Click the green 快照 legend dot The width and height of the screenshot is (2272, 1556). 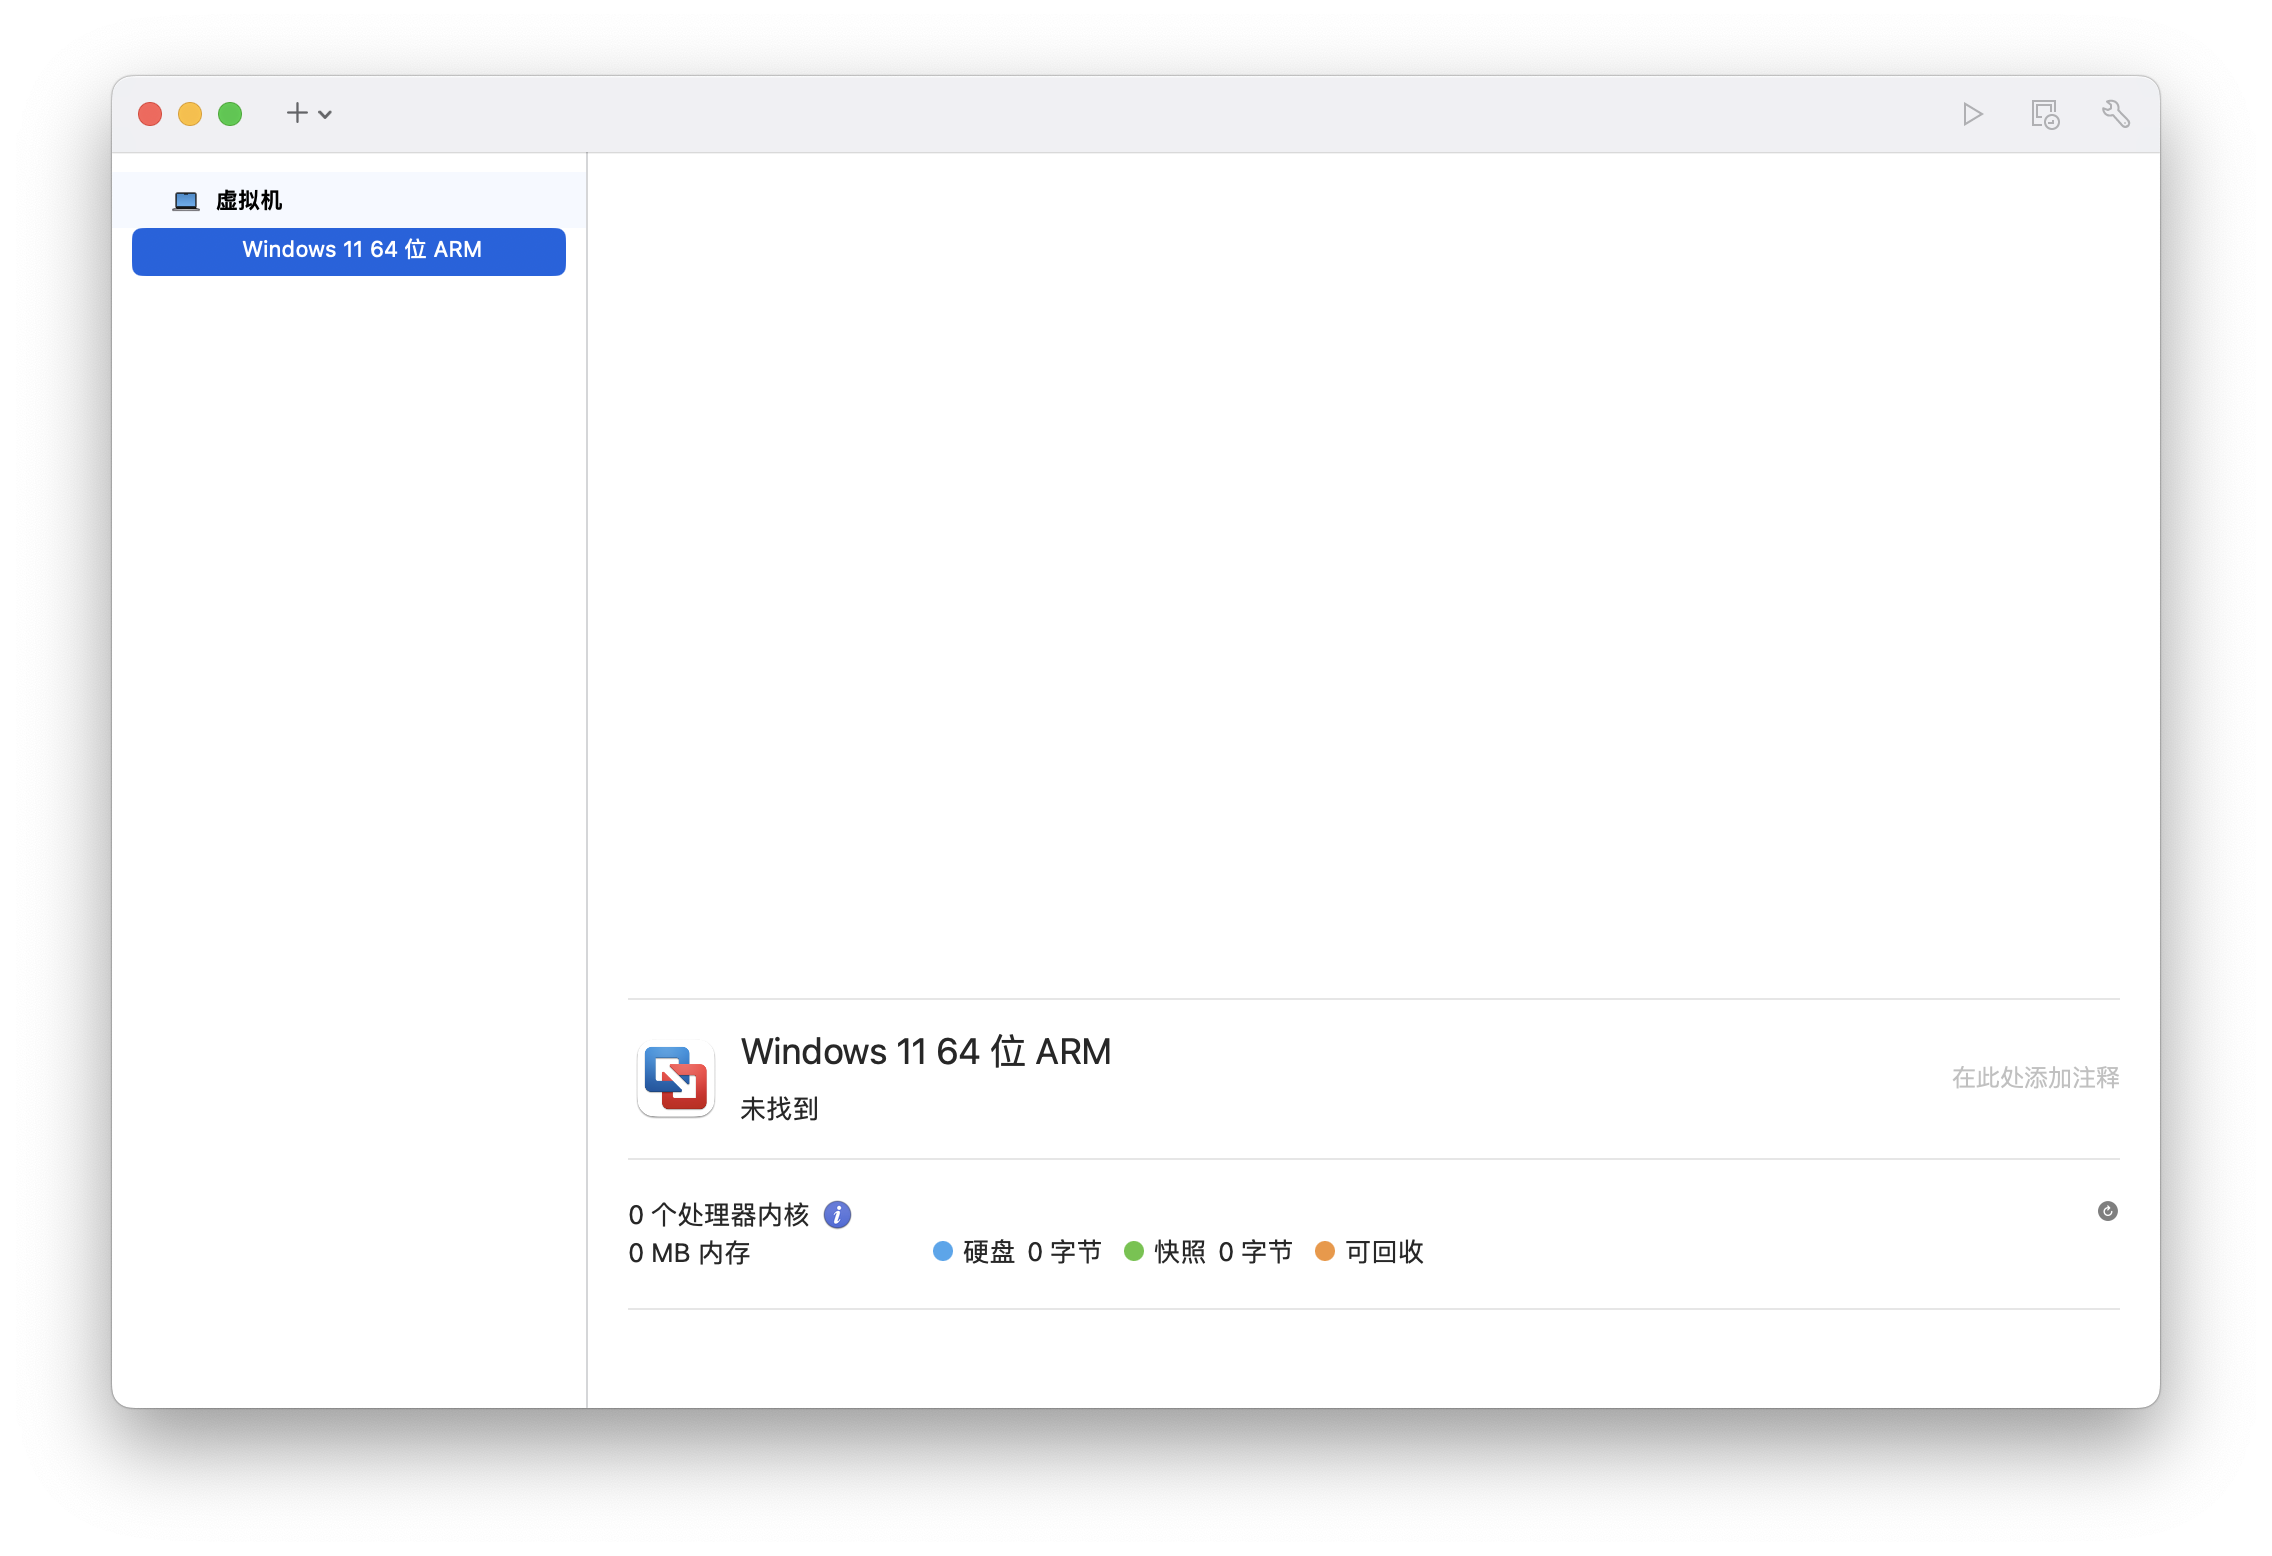(1134, 1252)
